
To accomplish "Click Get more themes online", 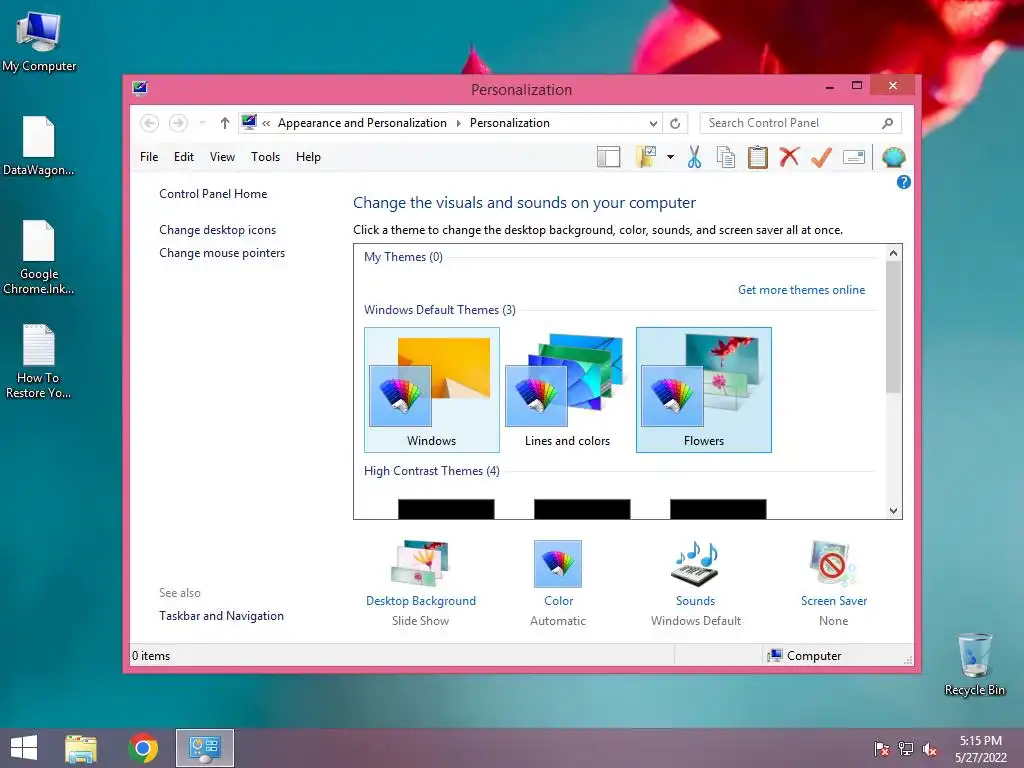I will (801, 290).
